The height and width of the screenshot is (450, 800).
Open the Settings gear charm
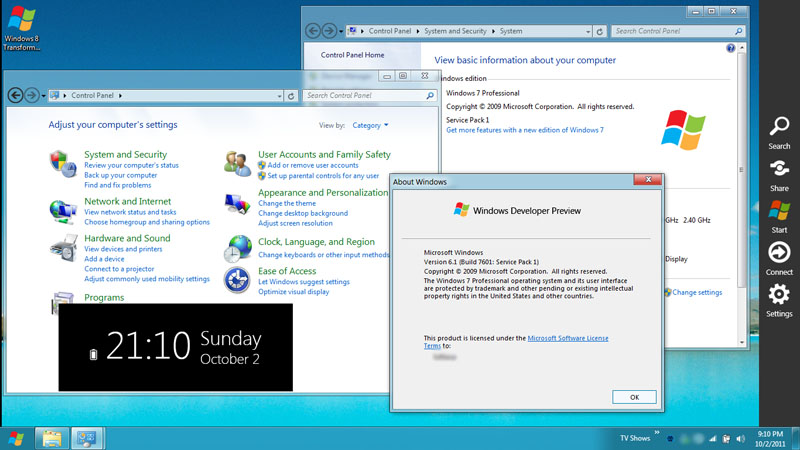pyautogui.click(x=779, y=295)
